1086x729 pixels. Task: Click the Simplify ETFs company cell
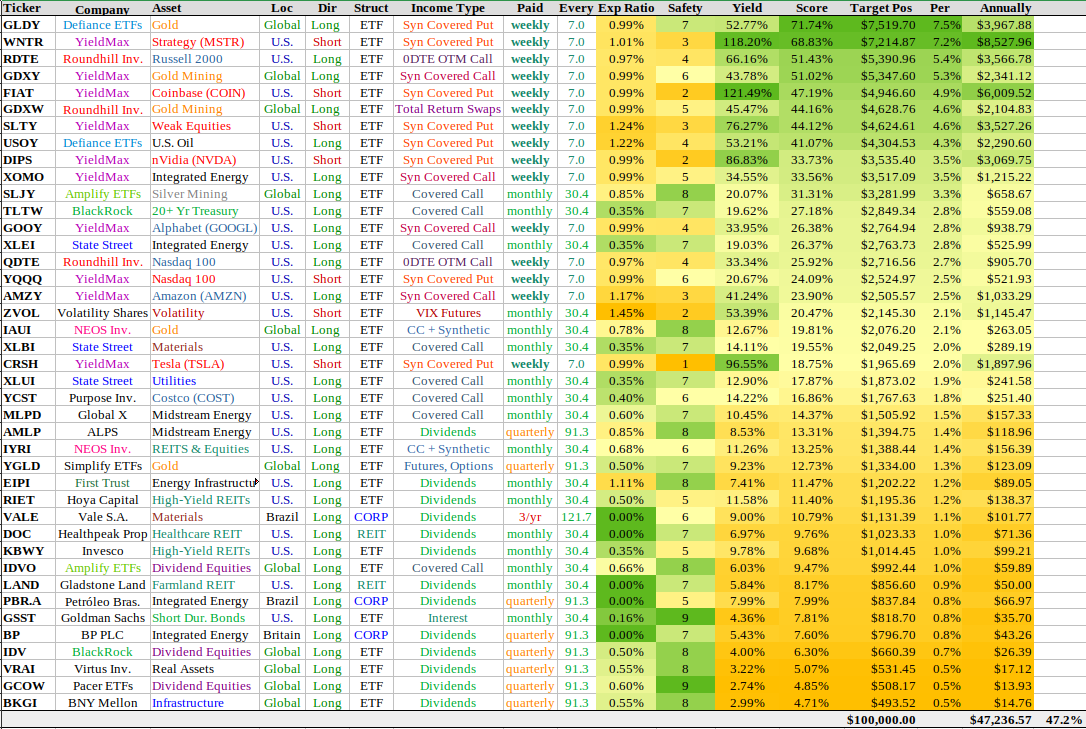pyautogui.click(x=103, y=466)
